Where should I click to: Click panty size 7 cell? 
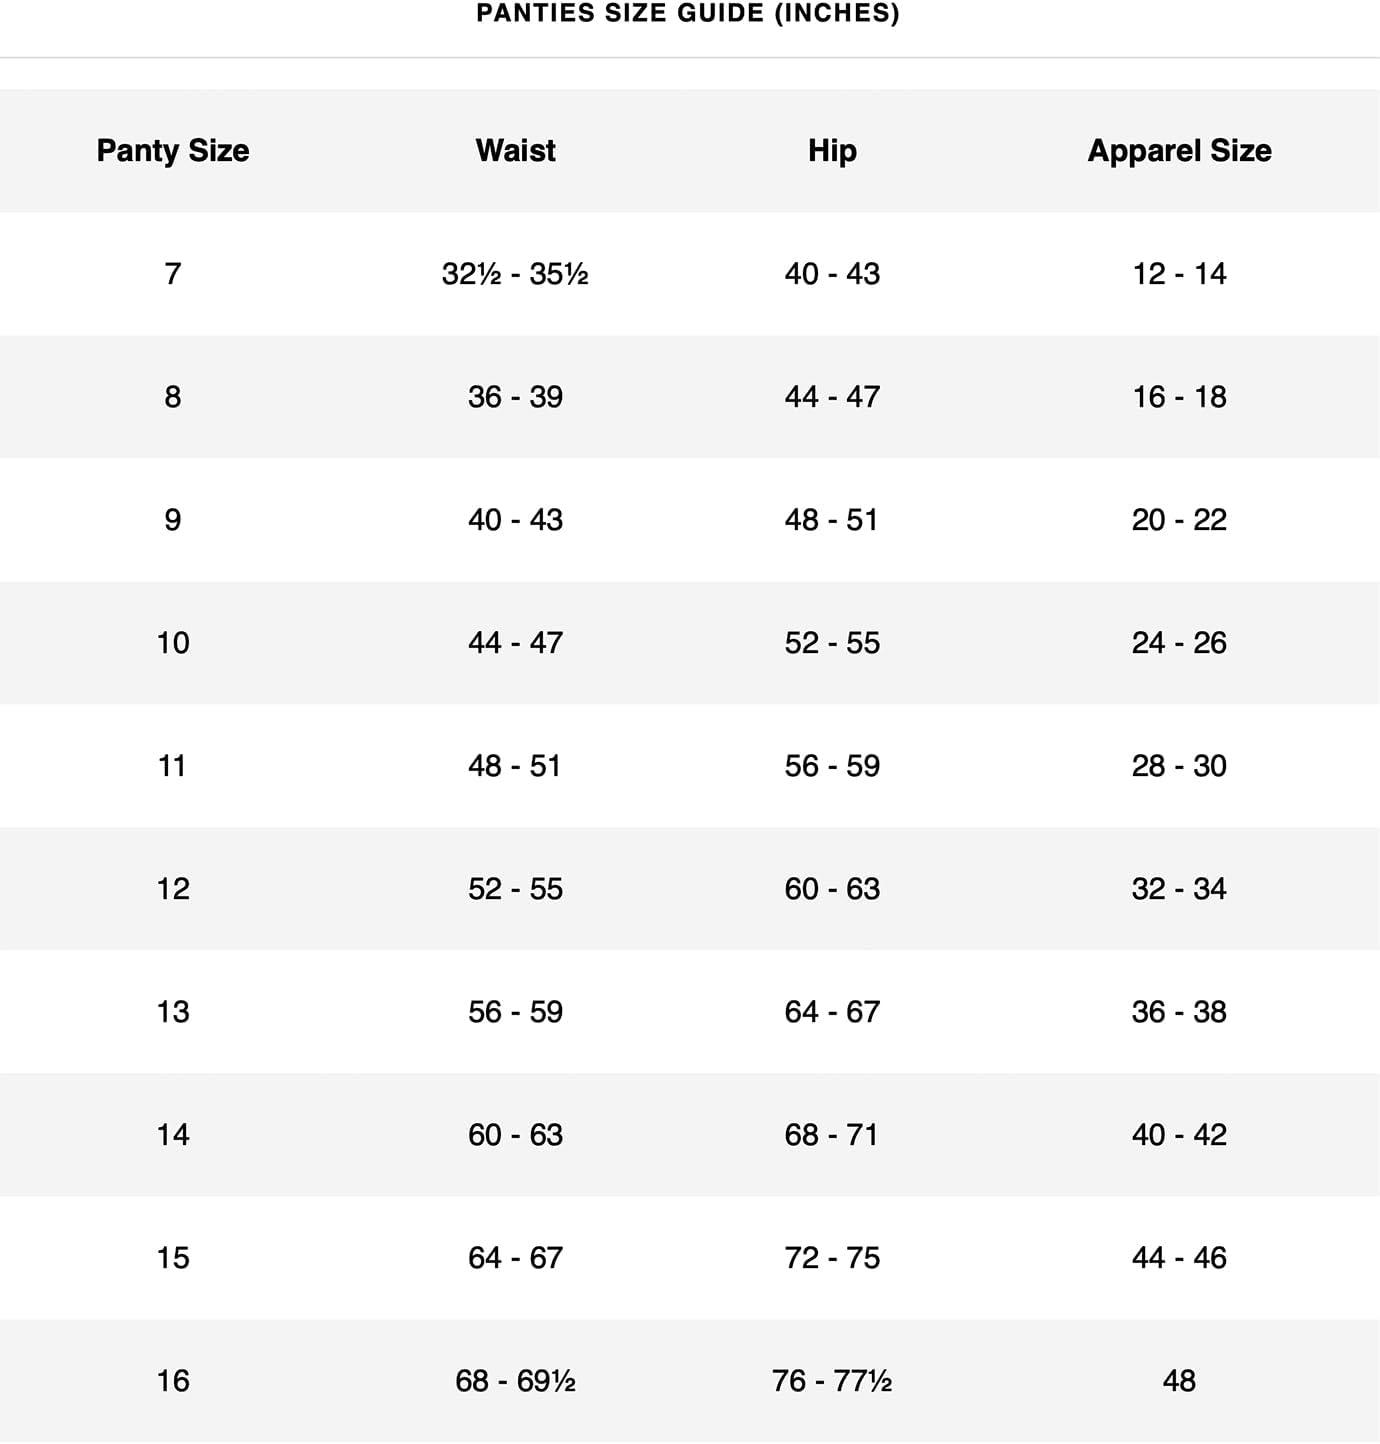tap(173, 274)
